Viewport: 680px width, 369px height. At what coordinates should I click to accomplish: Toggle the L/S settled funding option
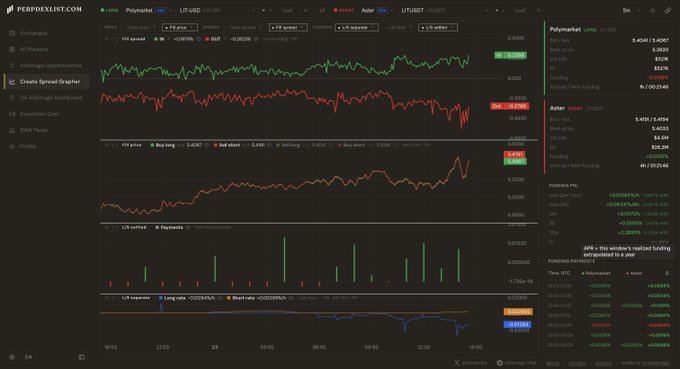[438, 27]
